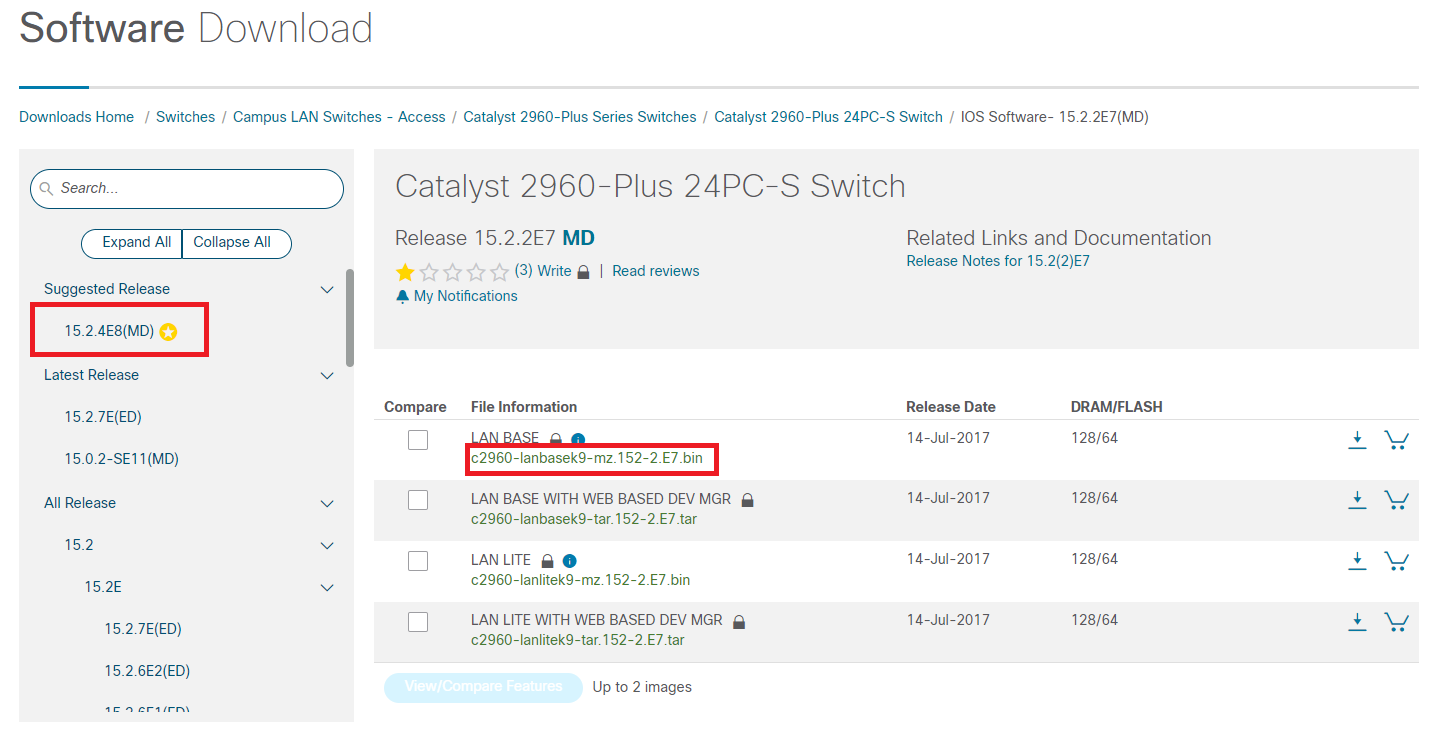Image resolution: width=1446 pixels, height=755 pixels.
Task: Add LAN LITE image to cart
Action: click(1396, 561)
